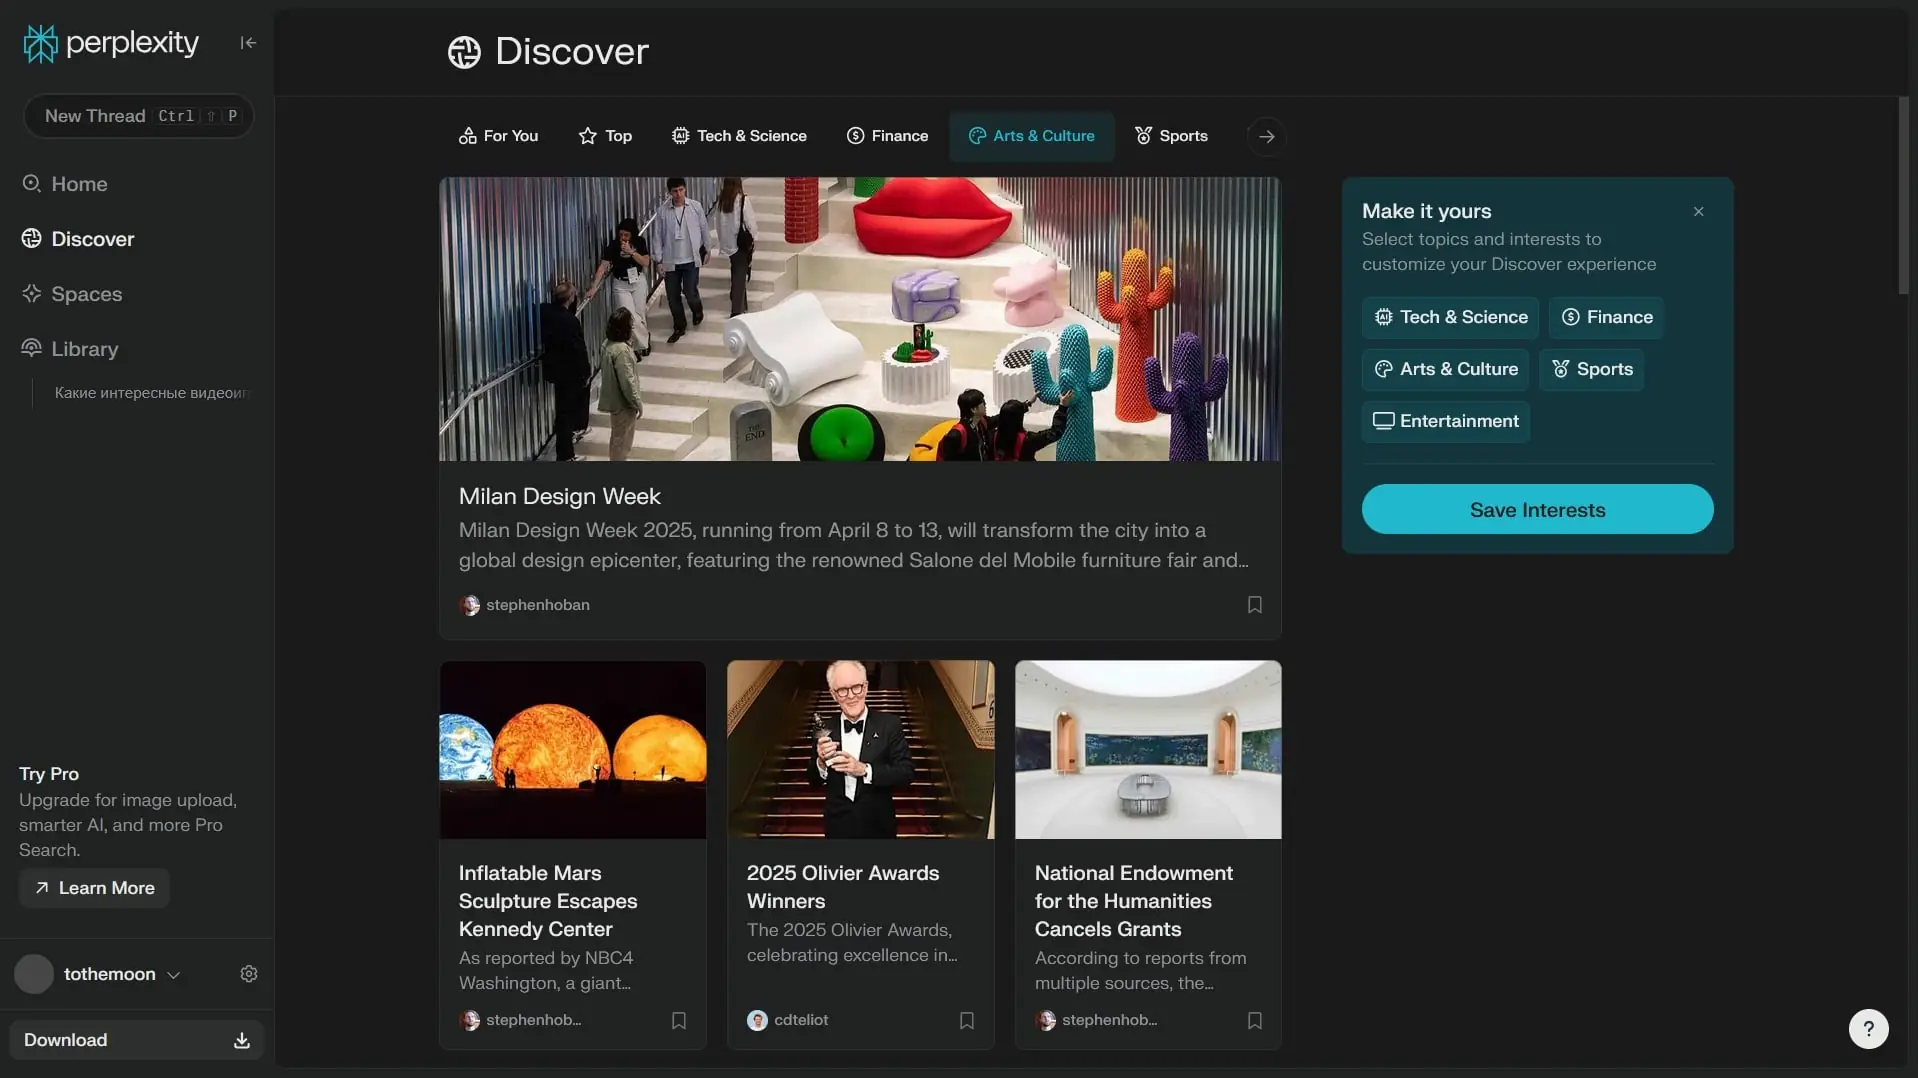Open settings via the gear icon
Viewport: 1918px width, 1078px height.
point(249,974)
